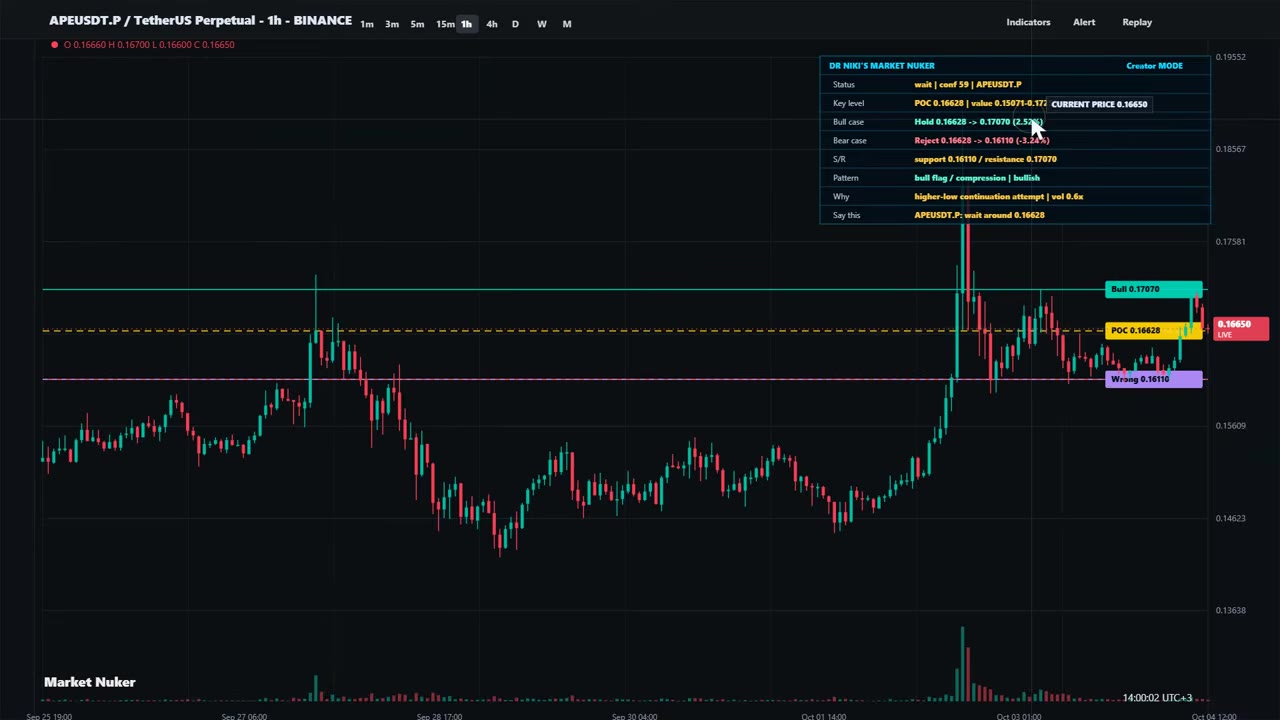Click DR NIKI'S MARKET NUKER panel title
Screen dimensions: 1280x720
[881, 66]
